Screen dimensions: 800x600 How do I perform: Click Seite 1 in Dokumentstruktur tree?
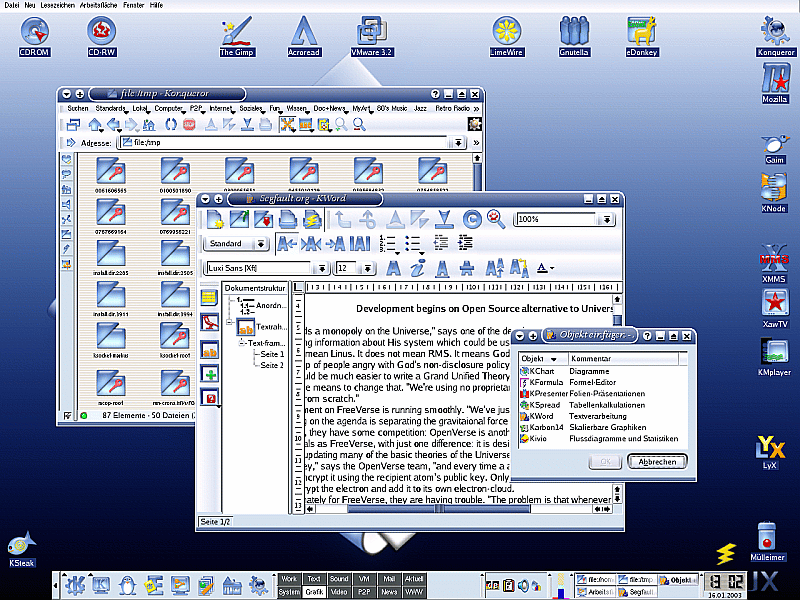(x=272, y=354)
